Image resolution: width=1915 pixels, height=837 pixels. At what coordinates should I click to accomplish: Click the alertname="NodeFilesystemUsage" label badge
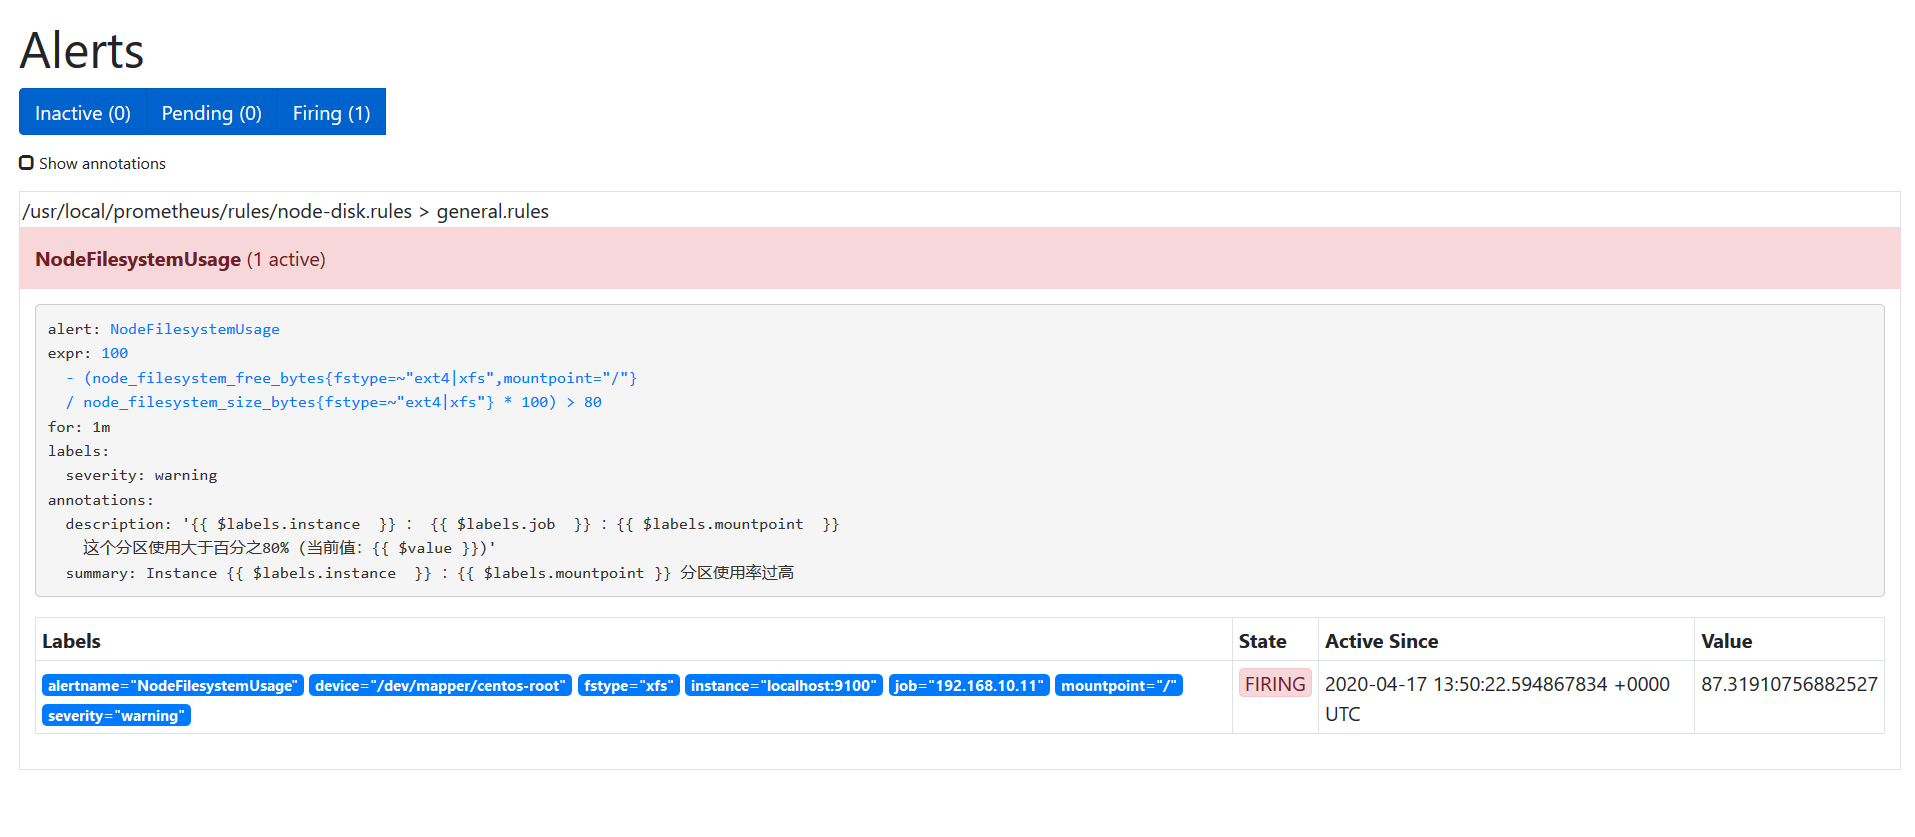[173, 685]
